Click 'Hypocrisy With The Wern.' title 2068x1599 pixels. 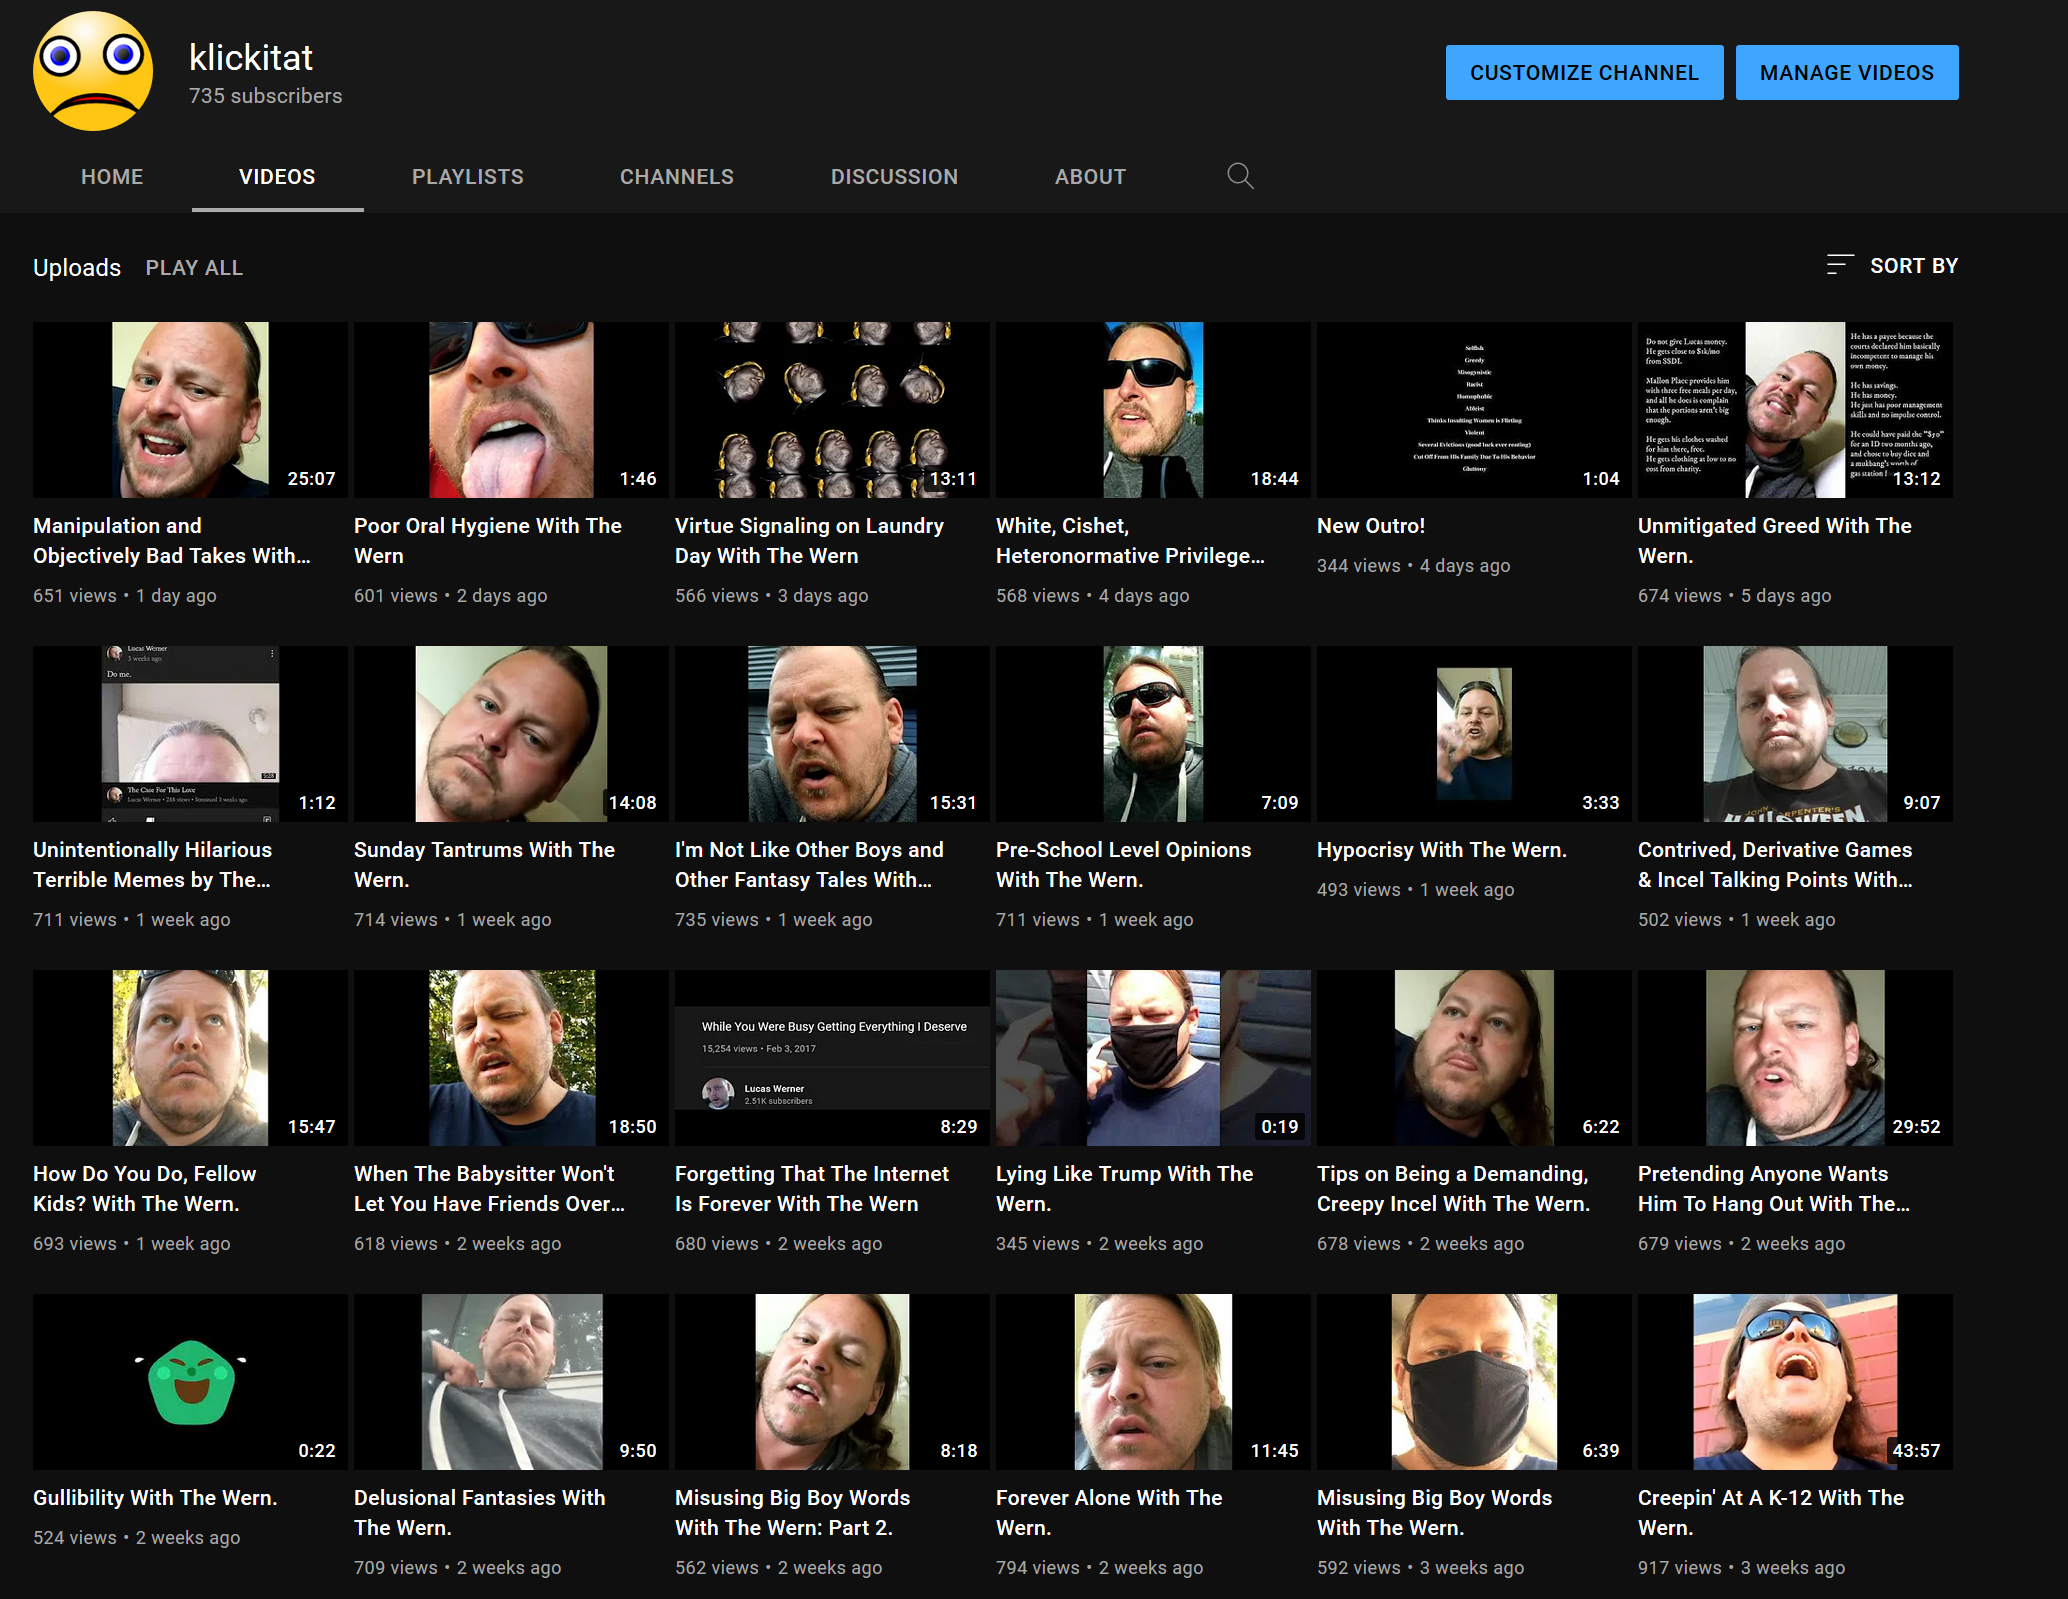[x=1442, y=850]
